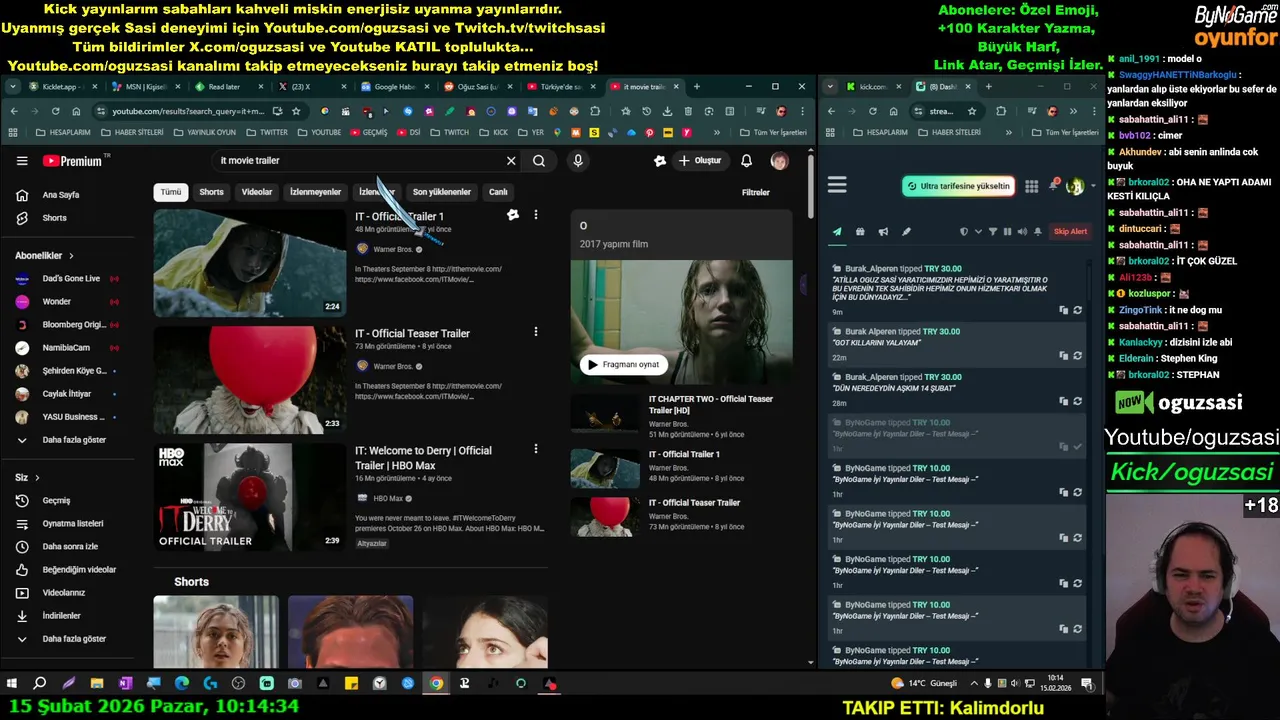Open the Filtreler search filters
Image resolution: width=1280 pixels, height=720 pixels.
pyautogui.click(x=756, y=192)
